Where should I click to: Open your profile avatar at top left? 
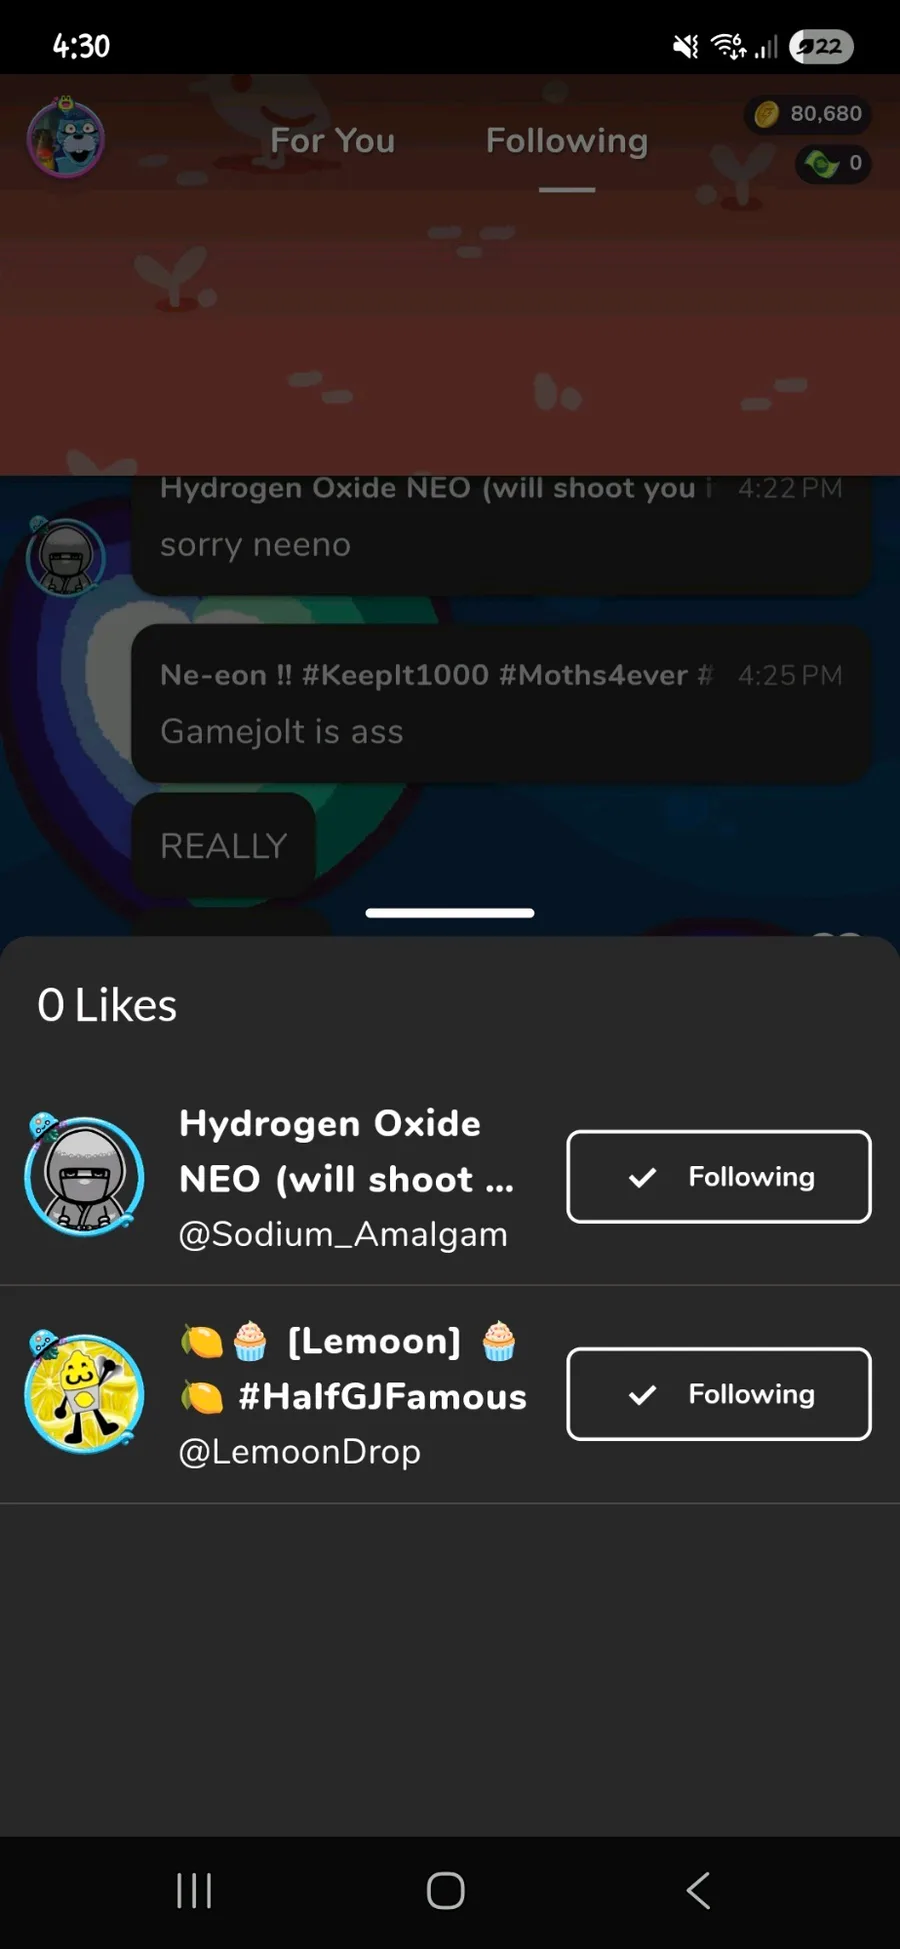tap(66, 138)
